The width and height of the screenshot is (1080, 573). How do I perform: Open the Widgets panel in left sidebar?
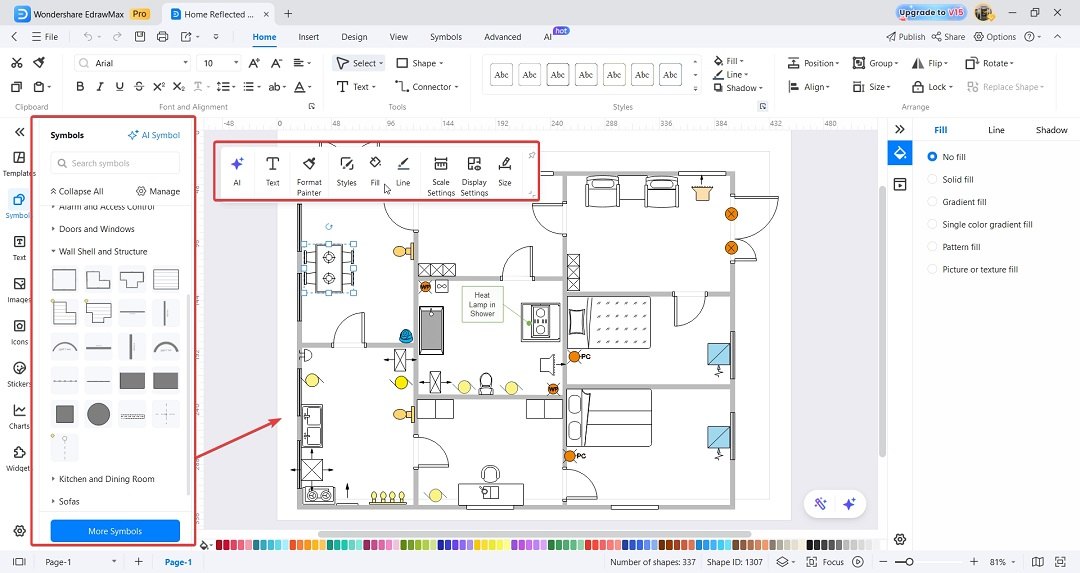click(19, 459)
